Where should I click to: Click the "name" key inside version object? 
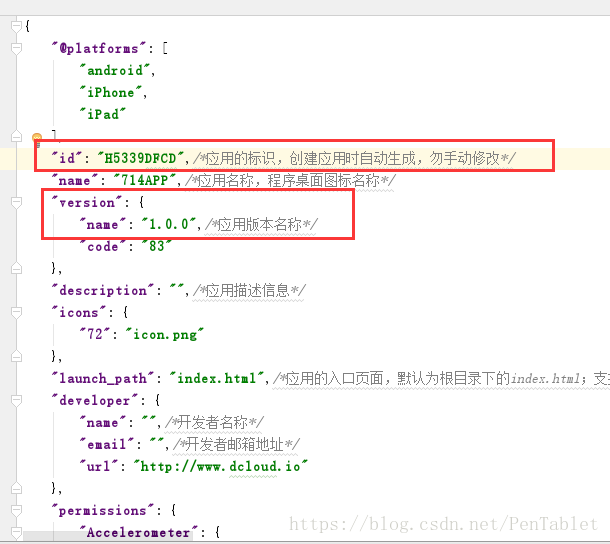pos(103,224)
